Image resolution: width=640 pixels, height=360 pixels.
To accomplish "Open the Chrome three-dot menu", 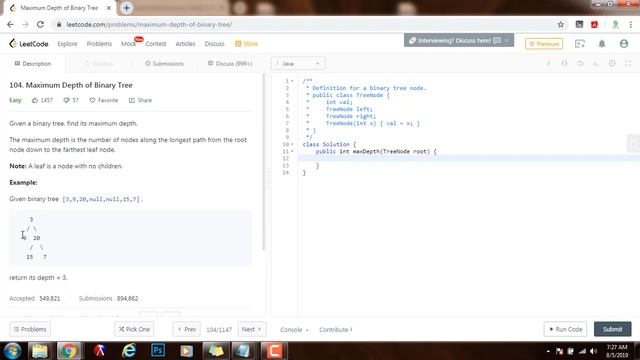I will pyautogui.click(x=631, y=24).
